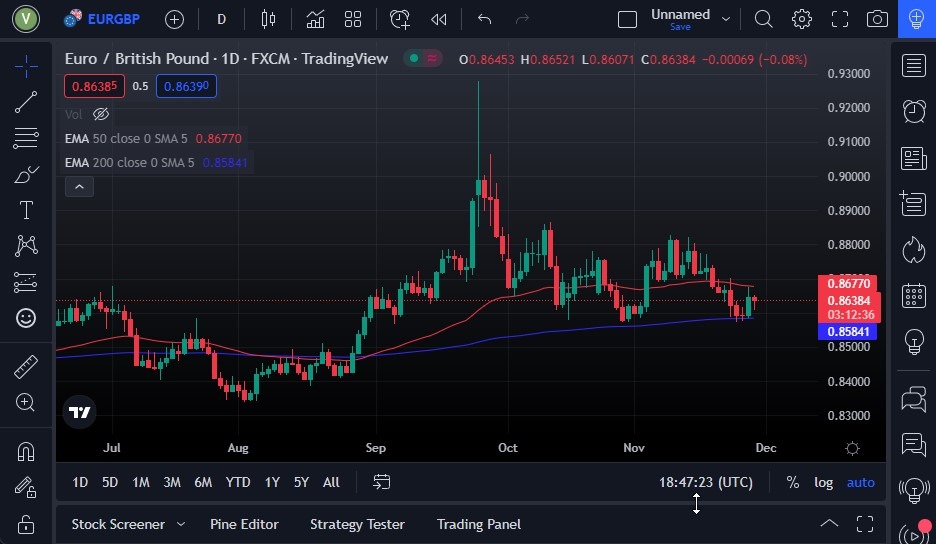Open the emoji icons tool
Viewport: 936px width, 544px height.
click(26, 318)
